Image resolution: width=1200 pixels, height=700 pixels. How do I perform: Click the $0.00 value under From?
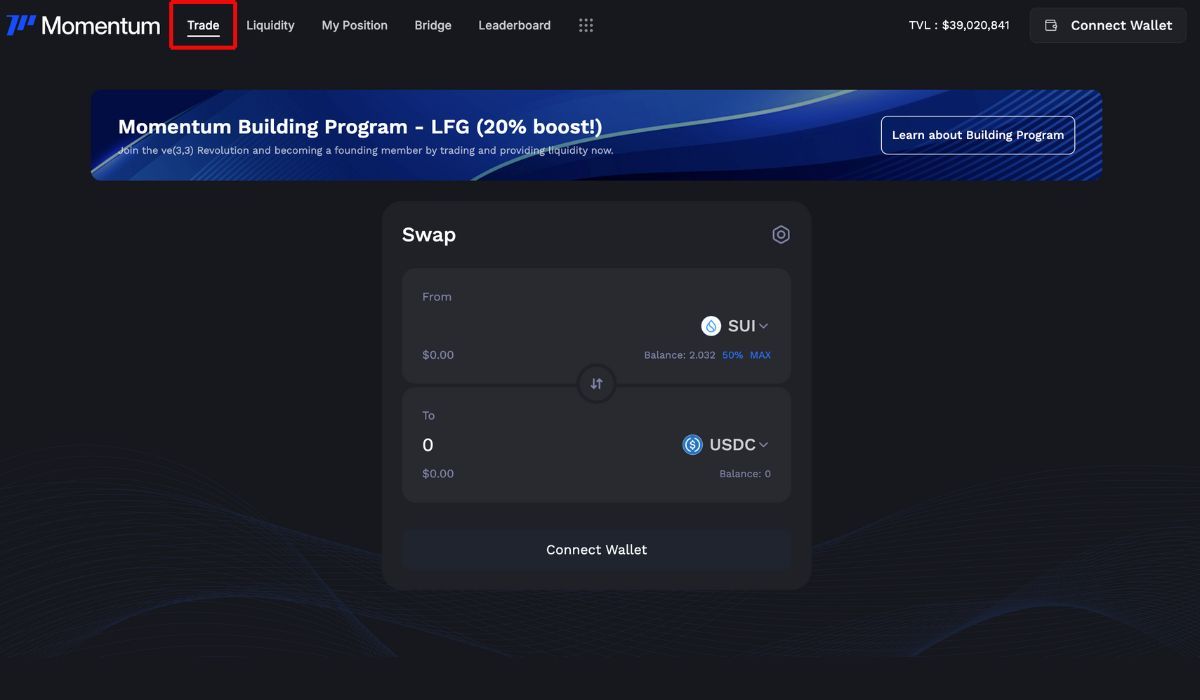[438, 355]
